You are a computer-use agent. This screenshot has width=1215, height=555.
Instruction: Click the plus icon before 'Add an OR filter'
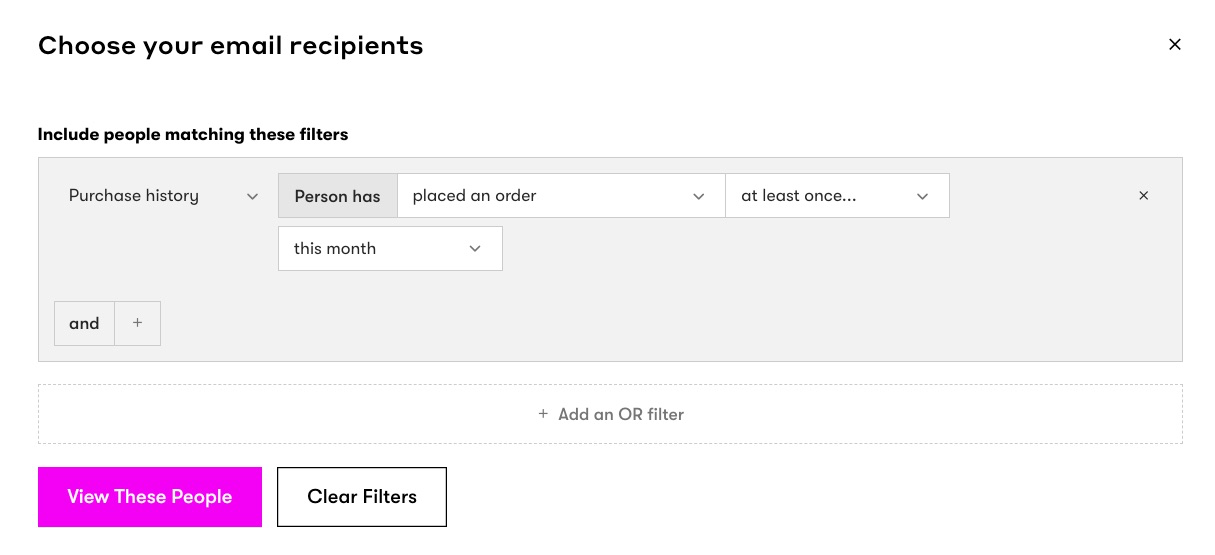click(543, 414)
